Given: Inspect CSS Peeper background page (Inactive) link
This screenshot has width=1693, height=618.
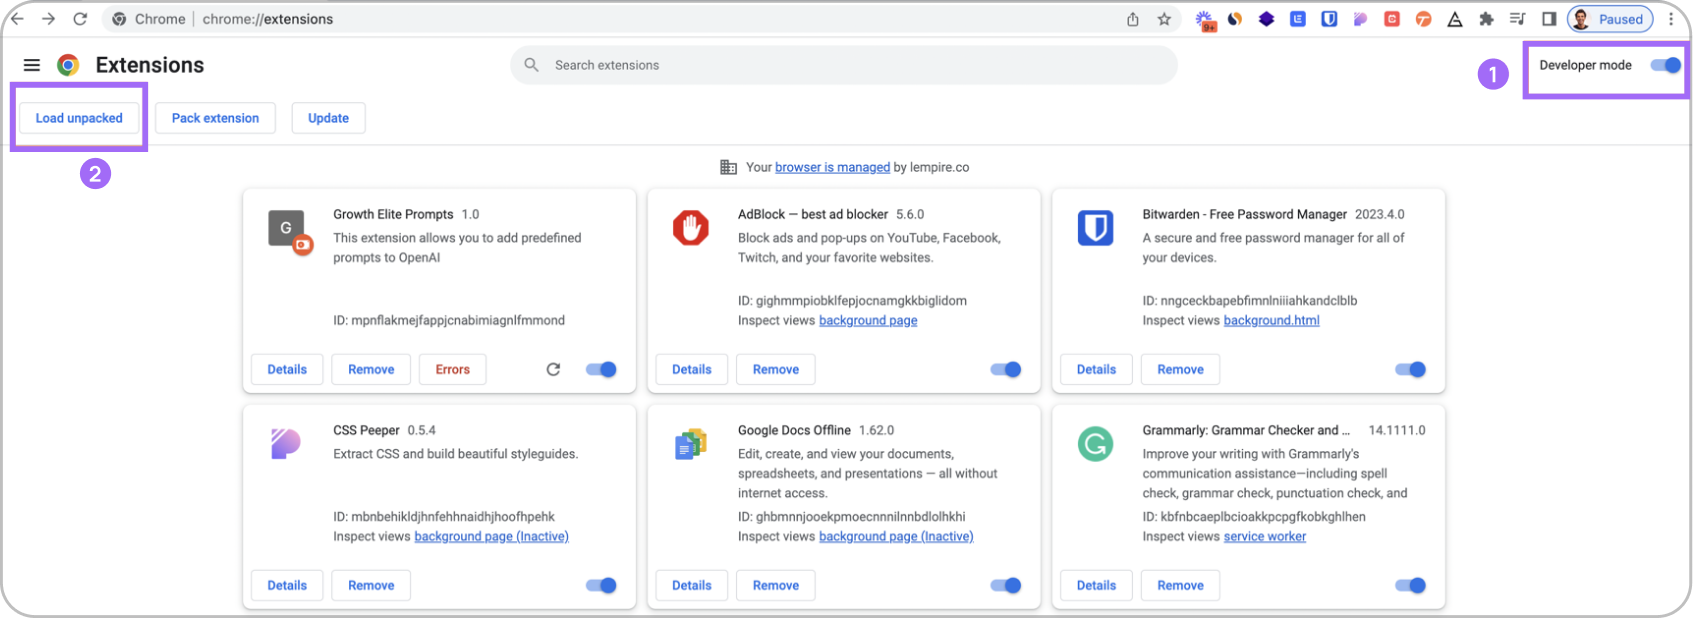Looking at the screenshot, I should [491, 536].
